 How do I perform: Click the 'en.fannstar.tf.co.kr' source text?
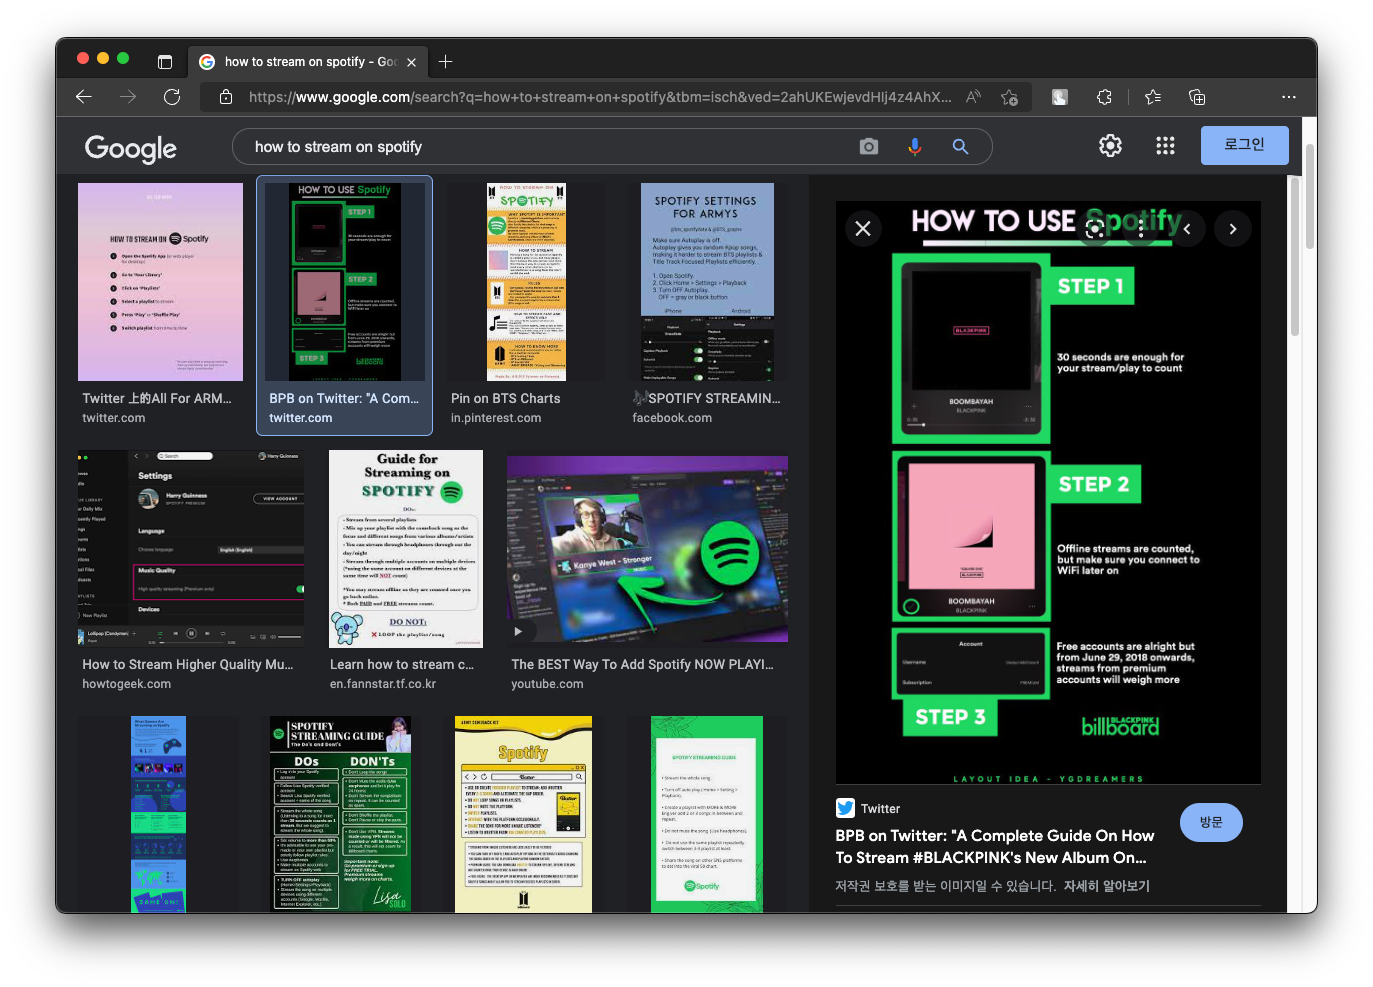[383, 684]
